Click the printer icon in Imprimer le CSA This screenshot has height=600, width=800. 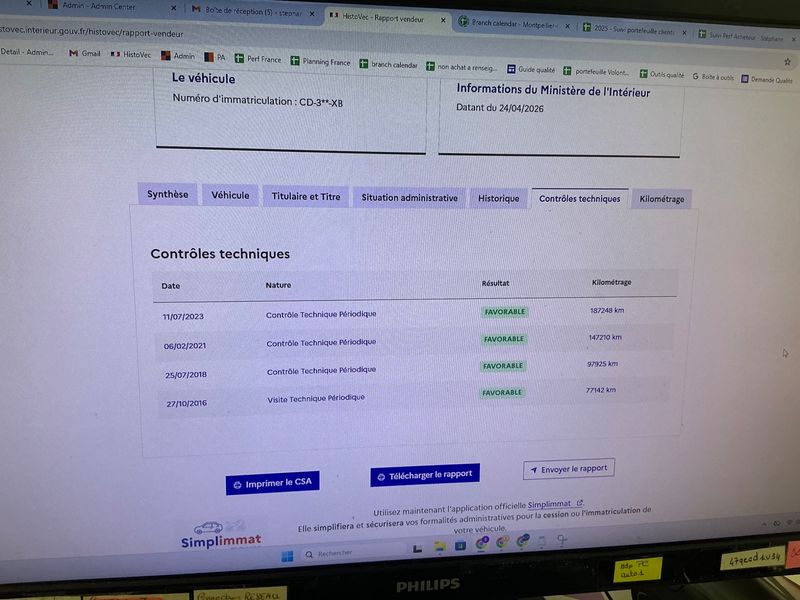click(237, 485)
